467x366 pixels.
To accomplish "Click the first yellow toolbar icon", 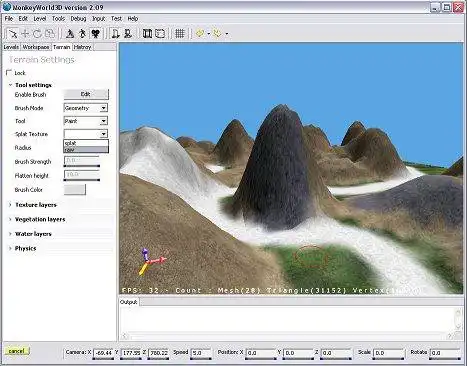I will click(x=200, y=33).
